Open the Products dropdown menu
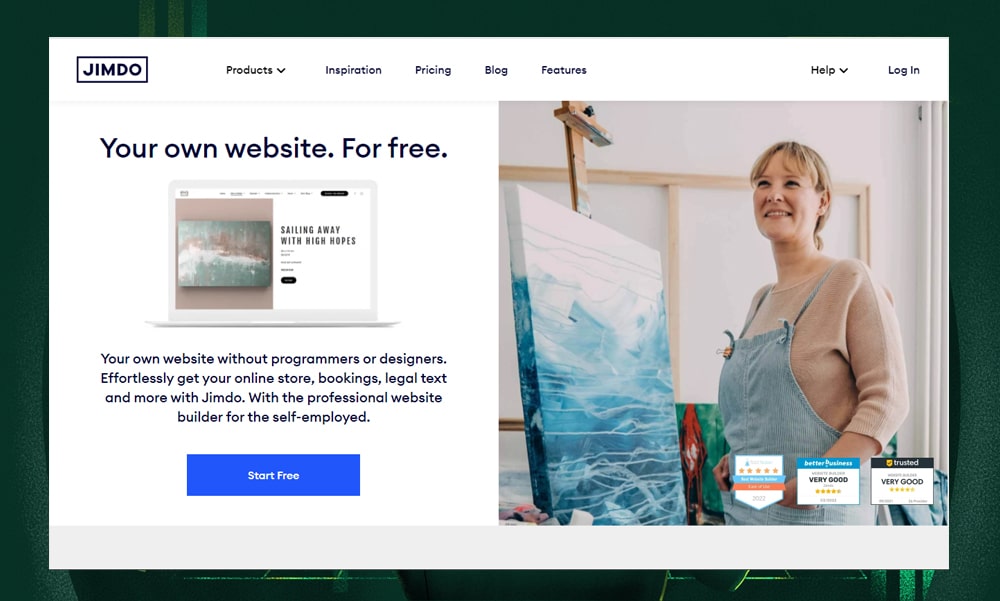The image size is (1000, 601). point(256,70)
